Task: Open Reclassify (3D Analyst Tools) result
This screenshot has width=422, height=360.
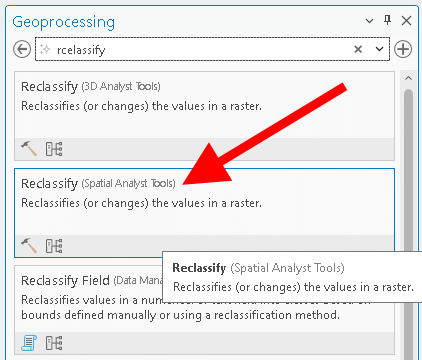Action: click(x=204, y=116)
